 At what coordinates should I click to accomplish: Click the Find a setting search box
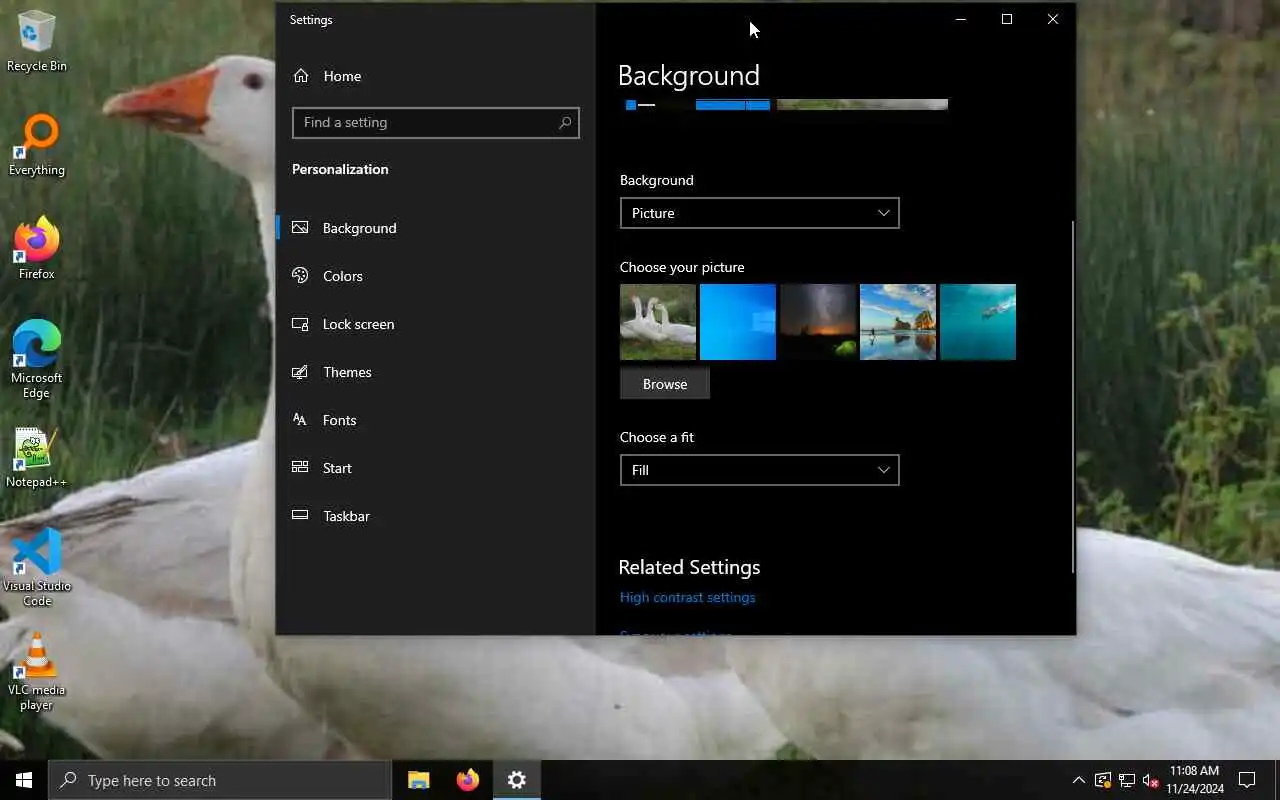tap(436, 123)
